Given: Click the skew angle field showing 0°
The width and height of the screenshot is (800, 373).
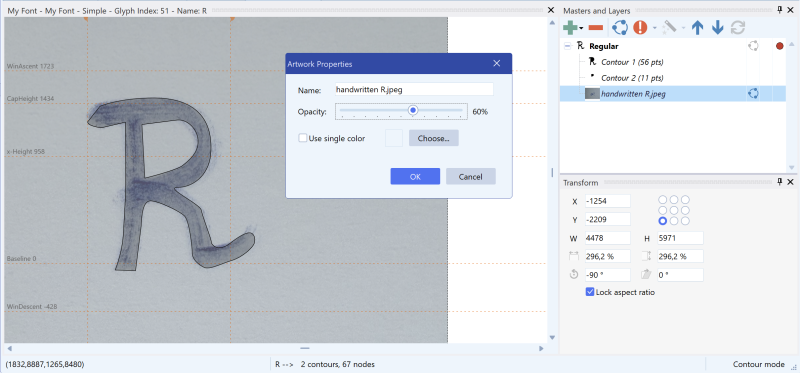Looking at the screenshot, I should pyautogui.click(x=680, y=275).
